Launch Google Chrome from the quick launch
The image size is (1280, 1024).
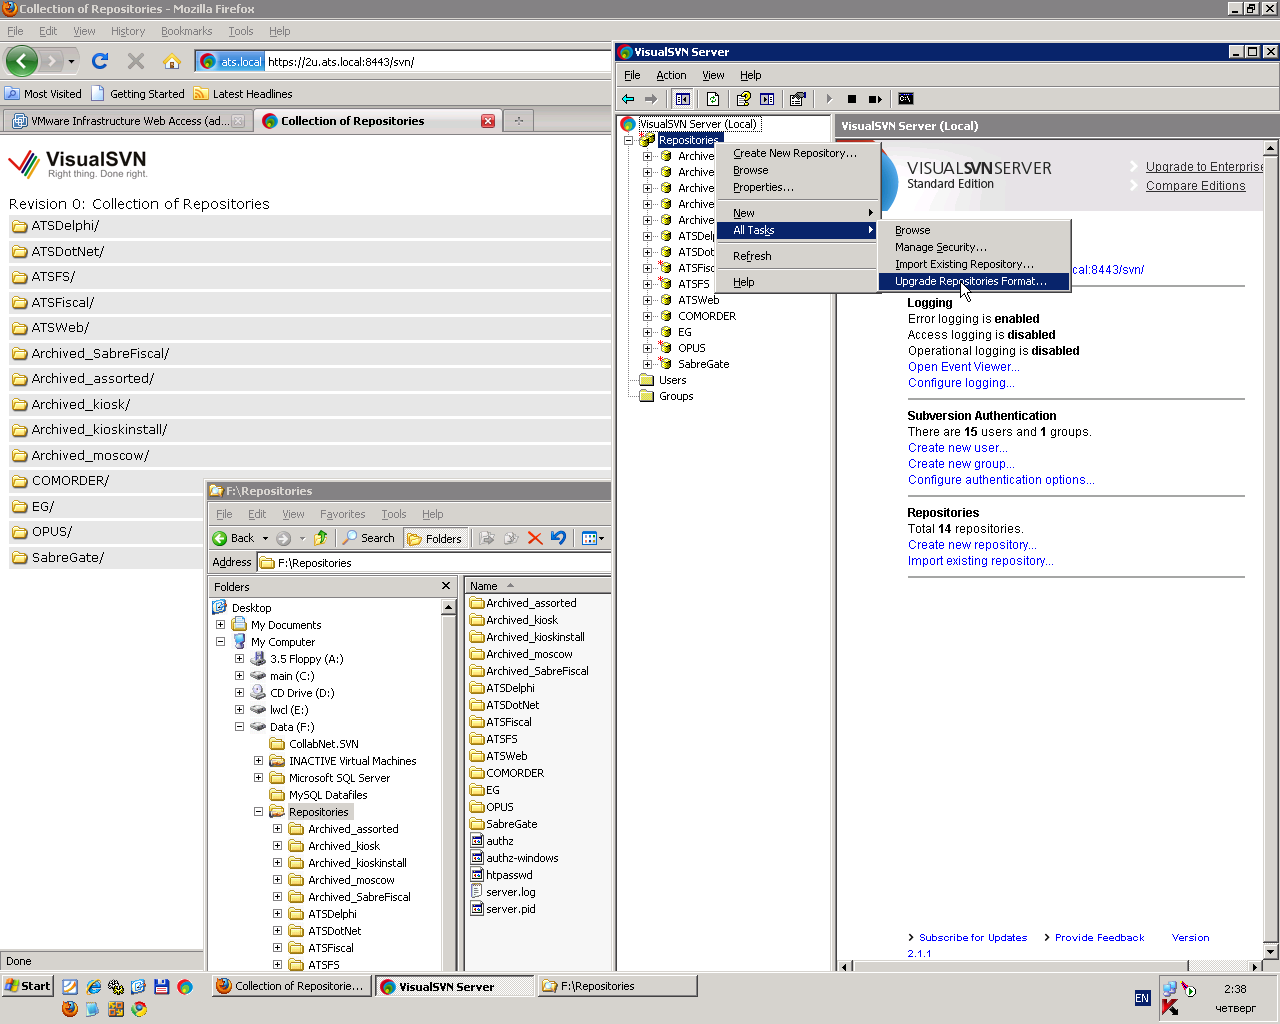(139, 1009)
